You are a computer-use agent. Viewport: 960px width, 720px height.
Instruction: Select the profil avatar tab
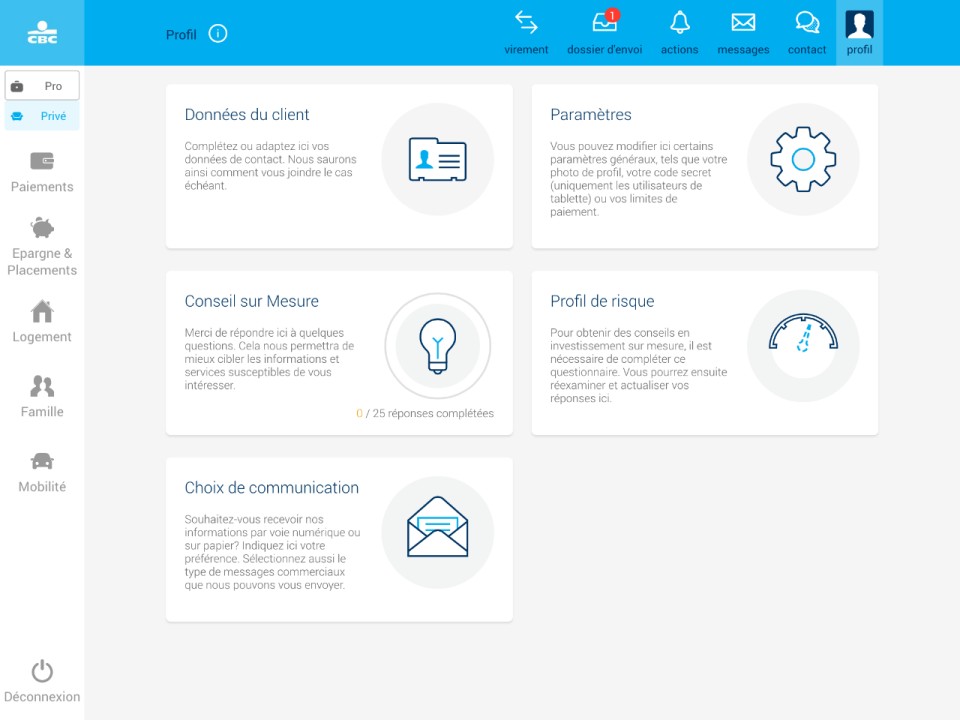pos(859,32)
